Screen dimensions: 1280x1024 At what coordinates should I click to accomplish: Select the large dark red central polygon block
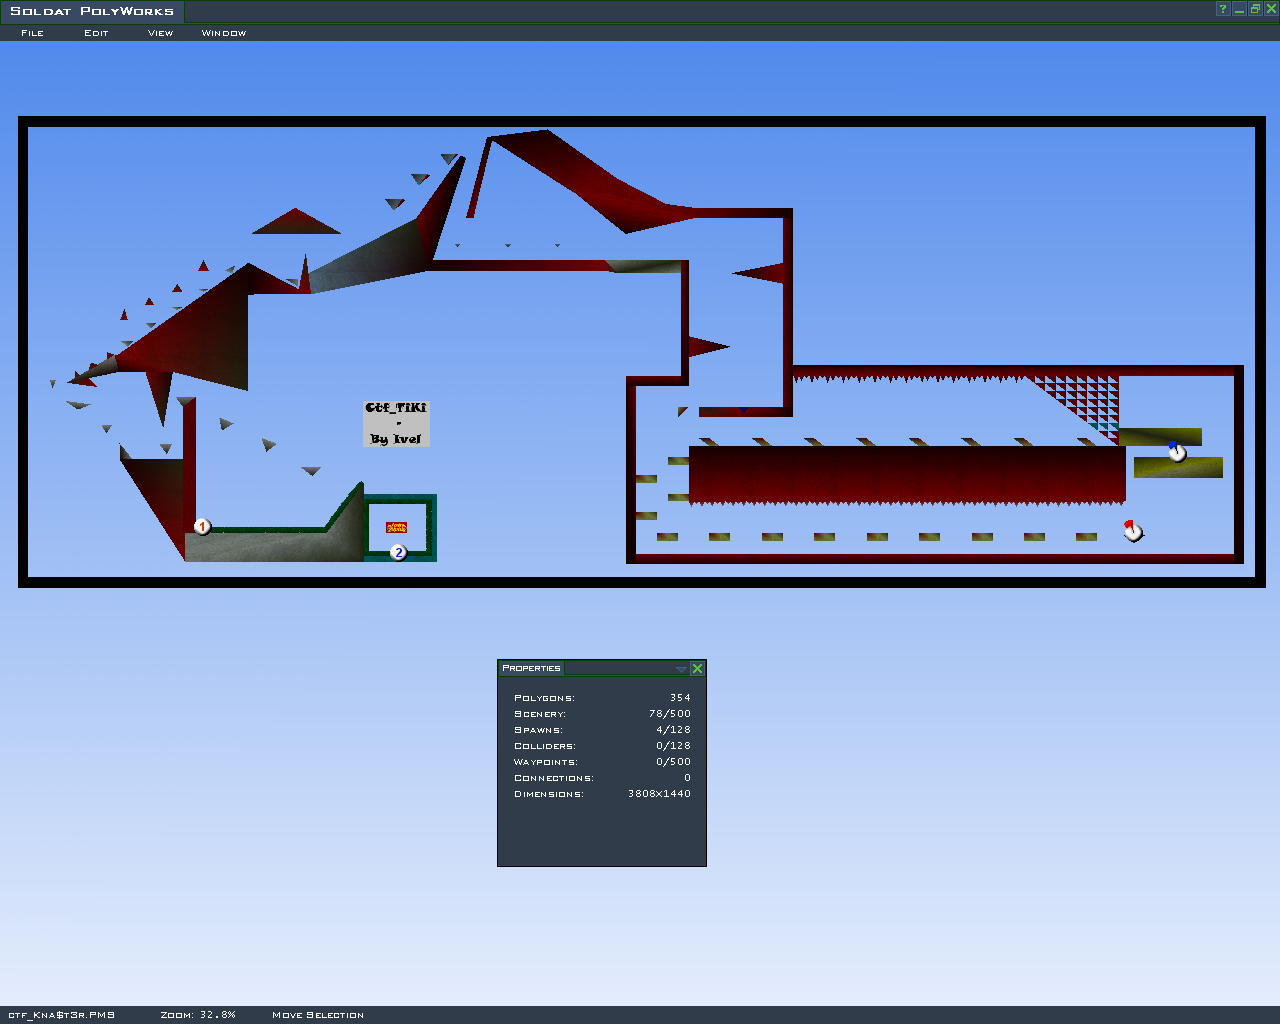[x=906, y=474]
